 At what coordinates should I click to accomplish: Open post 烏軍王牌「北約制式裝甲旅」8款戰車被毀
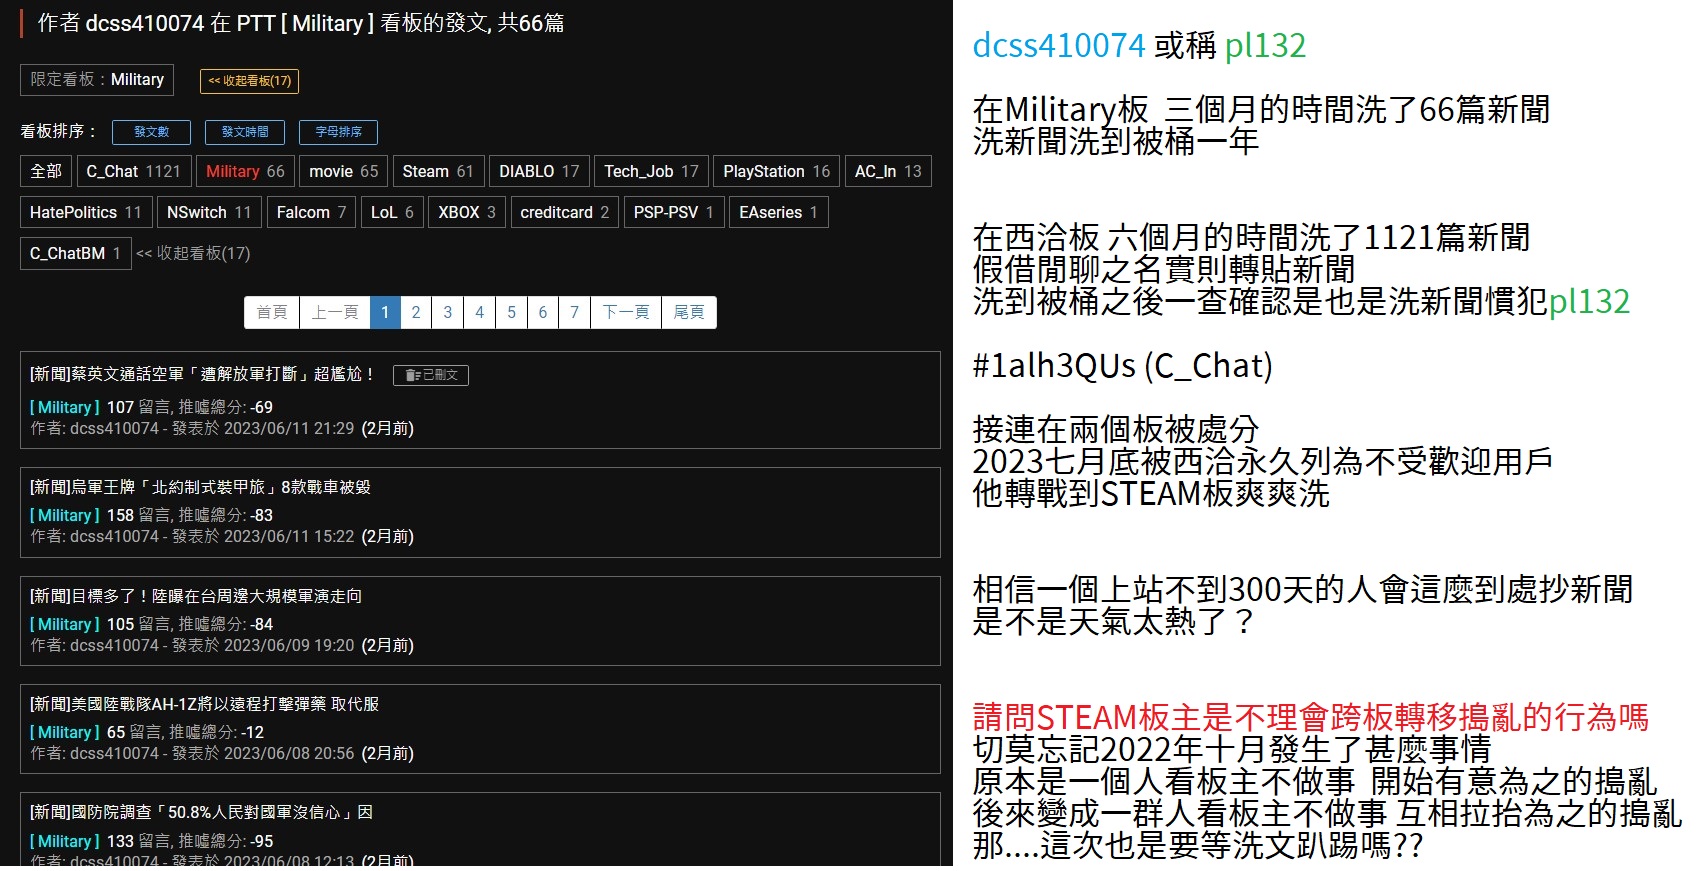[x=200, y=487]
